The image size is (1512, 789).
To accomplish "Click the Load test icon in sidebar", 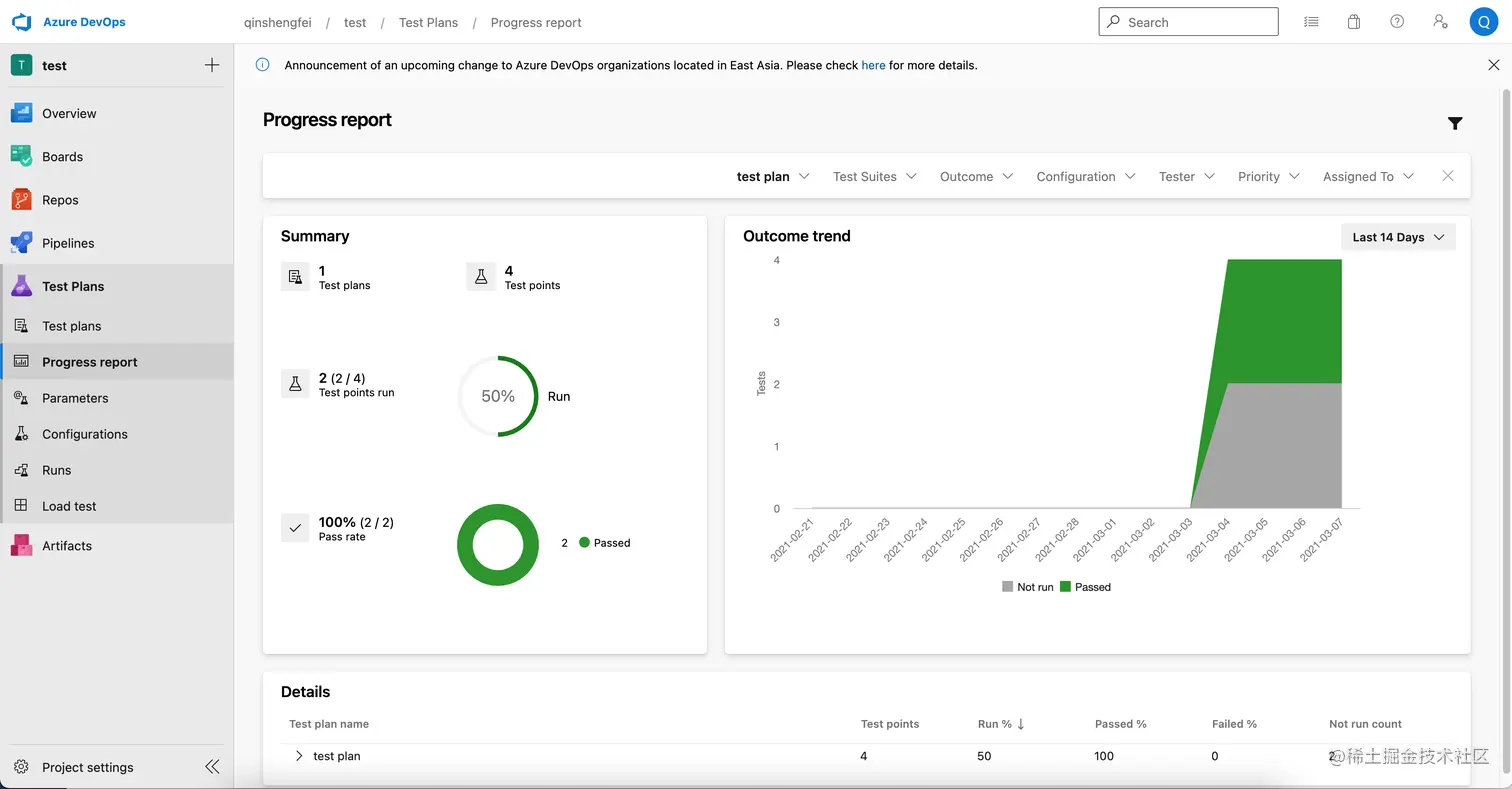I will pyautogui.click(x=21, y=506).
